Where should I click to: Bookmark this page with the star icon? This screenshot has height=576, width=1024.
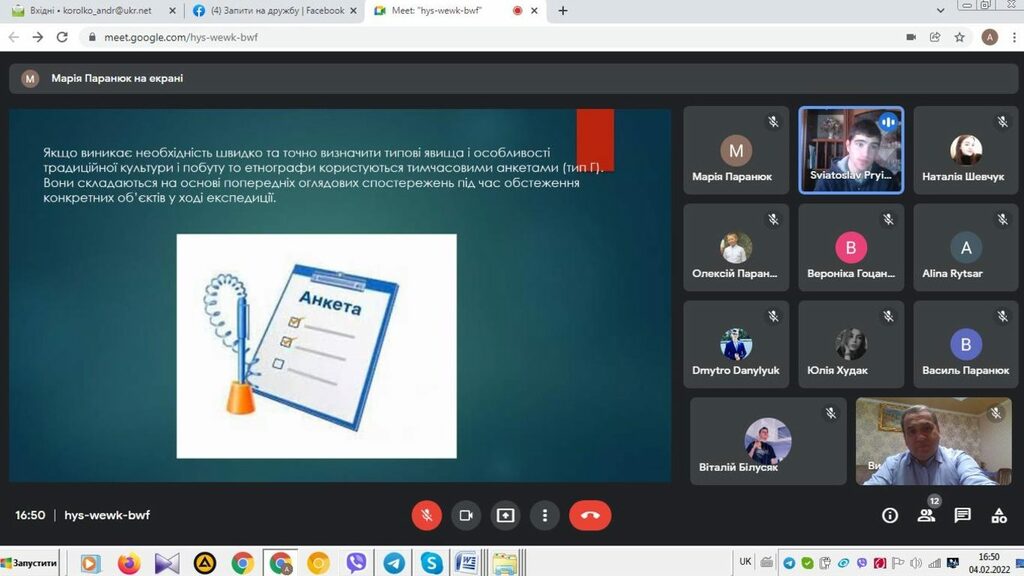coord(960,37)
